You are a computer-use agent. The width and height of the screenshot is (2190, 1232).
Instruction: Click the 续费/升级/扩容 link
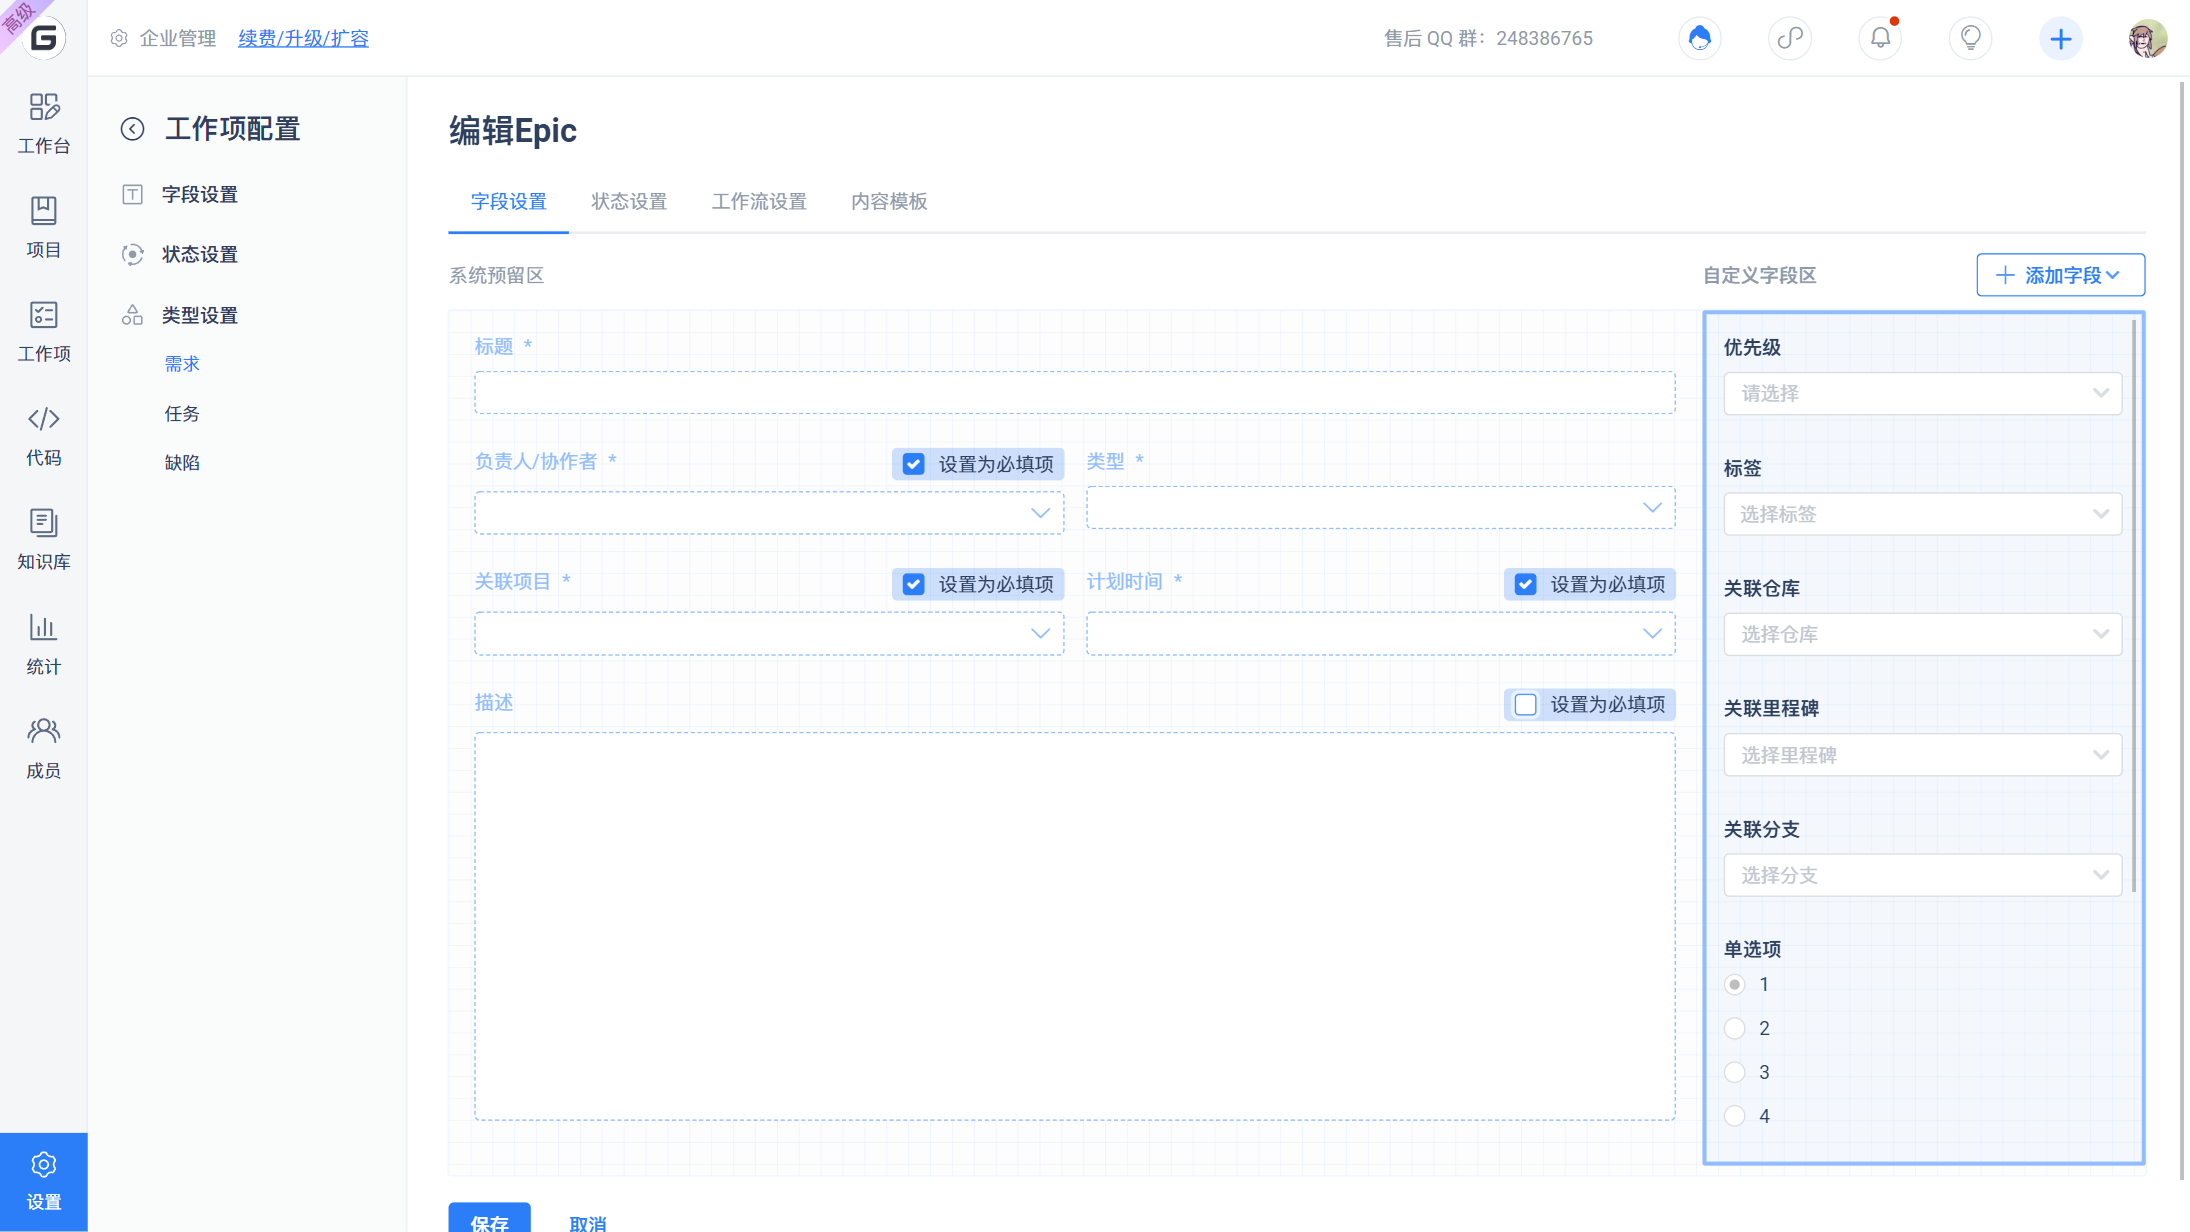[x=303, y=38]
